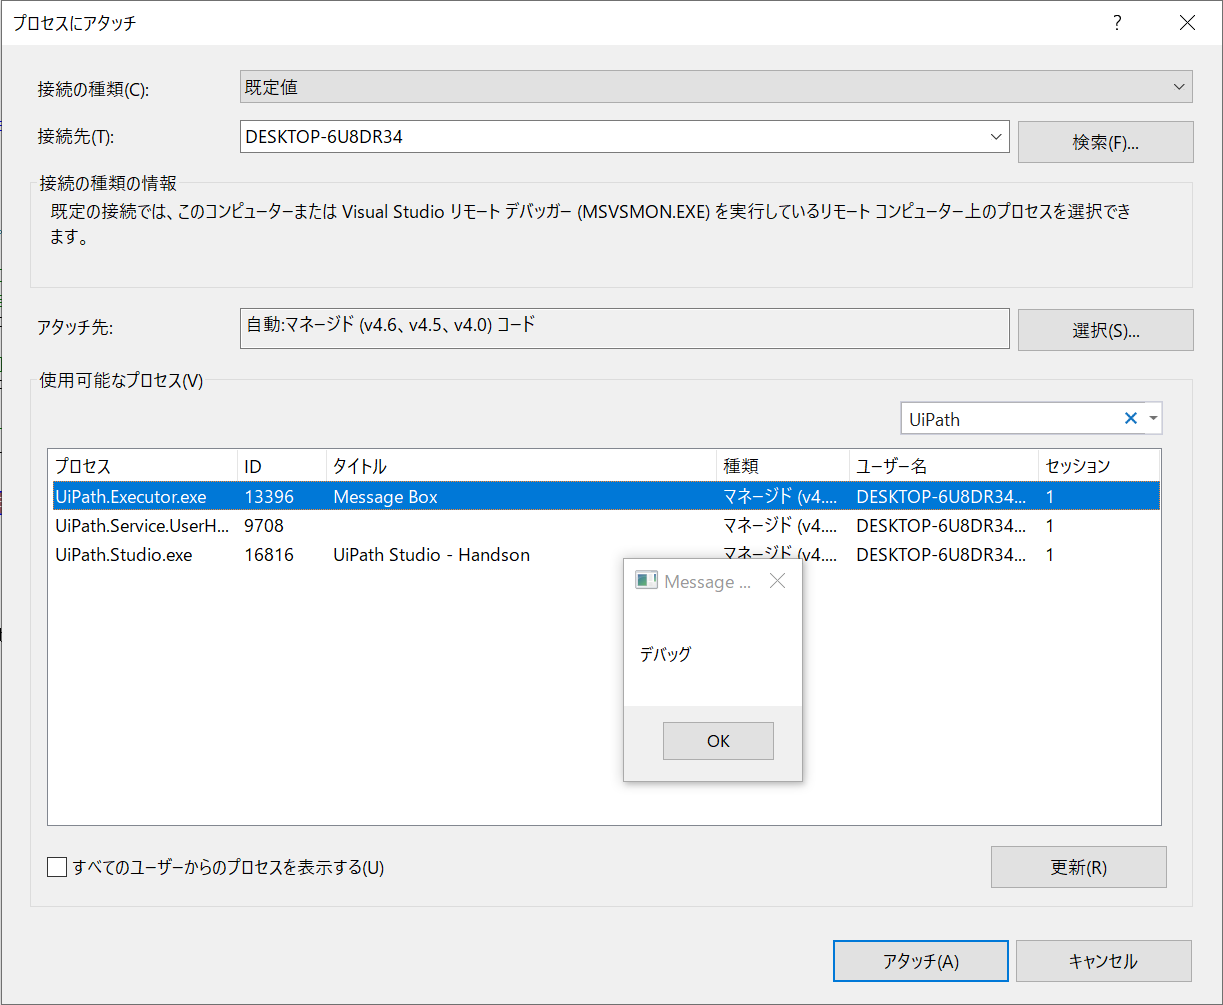Expand the 接続先 combo box arrow

coord(995,136)
